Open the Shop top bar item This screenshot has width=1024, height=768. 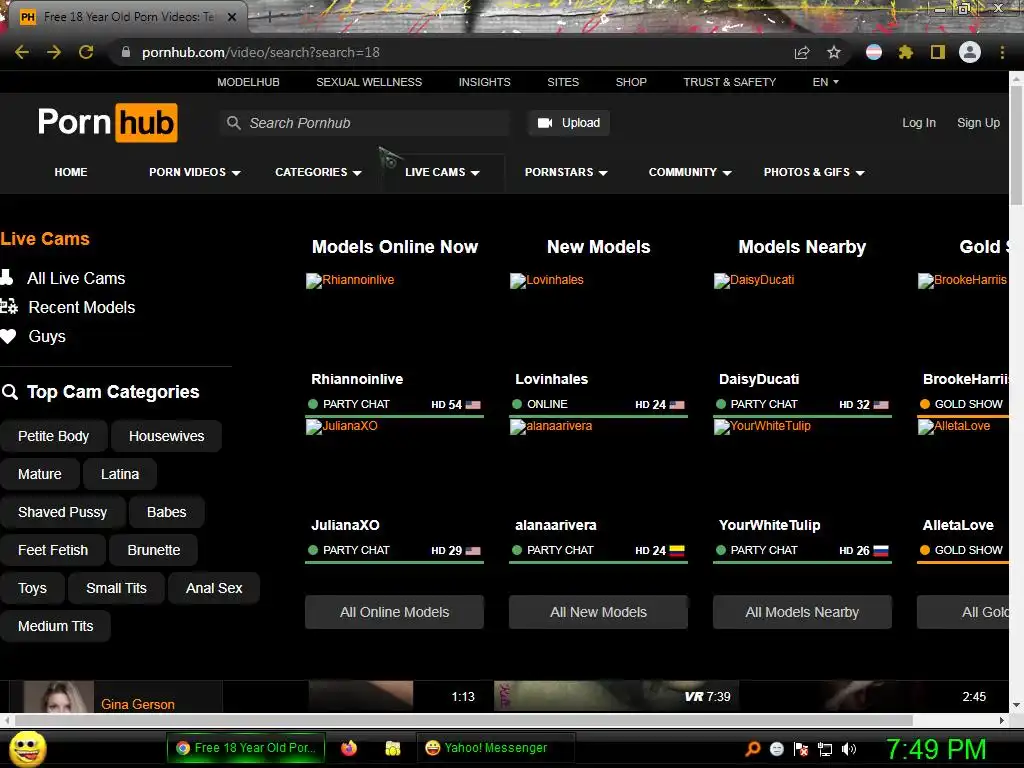tap(631, 82)
